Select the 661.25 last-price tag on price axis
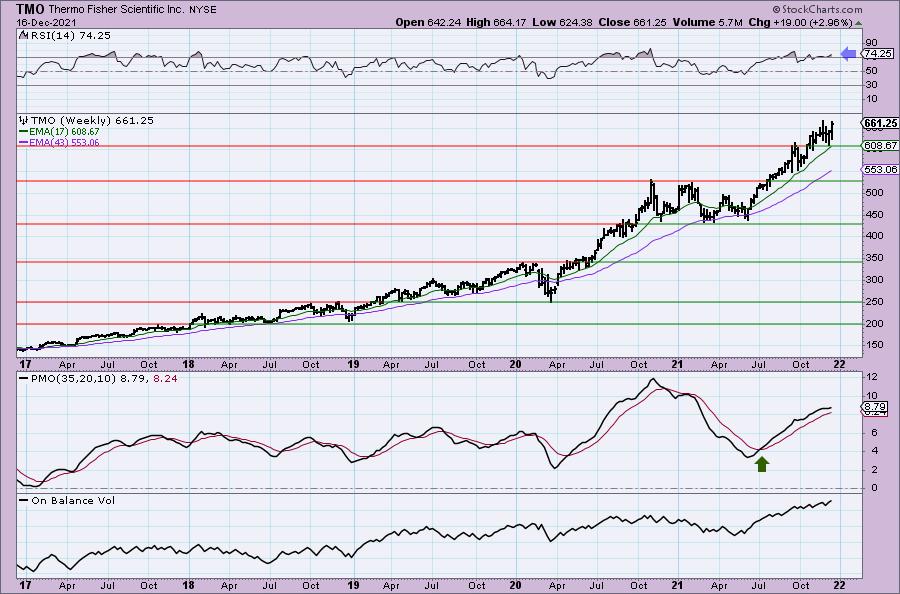The height and width of the screenshot is (594, 900). (879, 123)
